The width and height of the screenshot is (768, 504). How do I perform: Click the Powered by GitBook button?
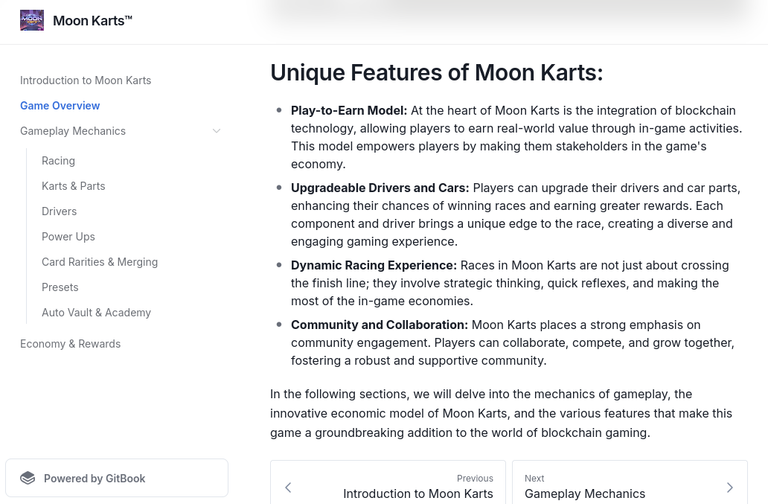[117, 478]
